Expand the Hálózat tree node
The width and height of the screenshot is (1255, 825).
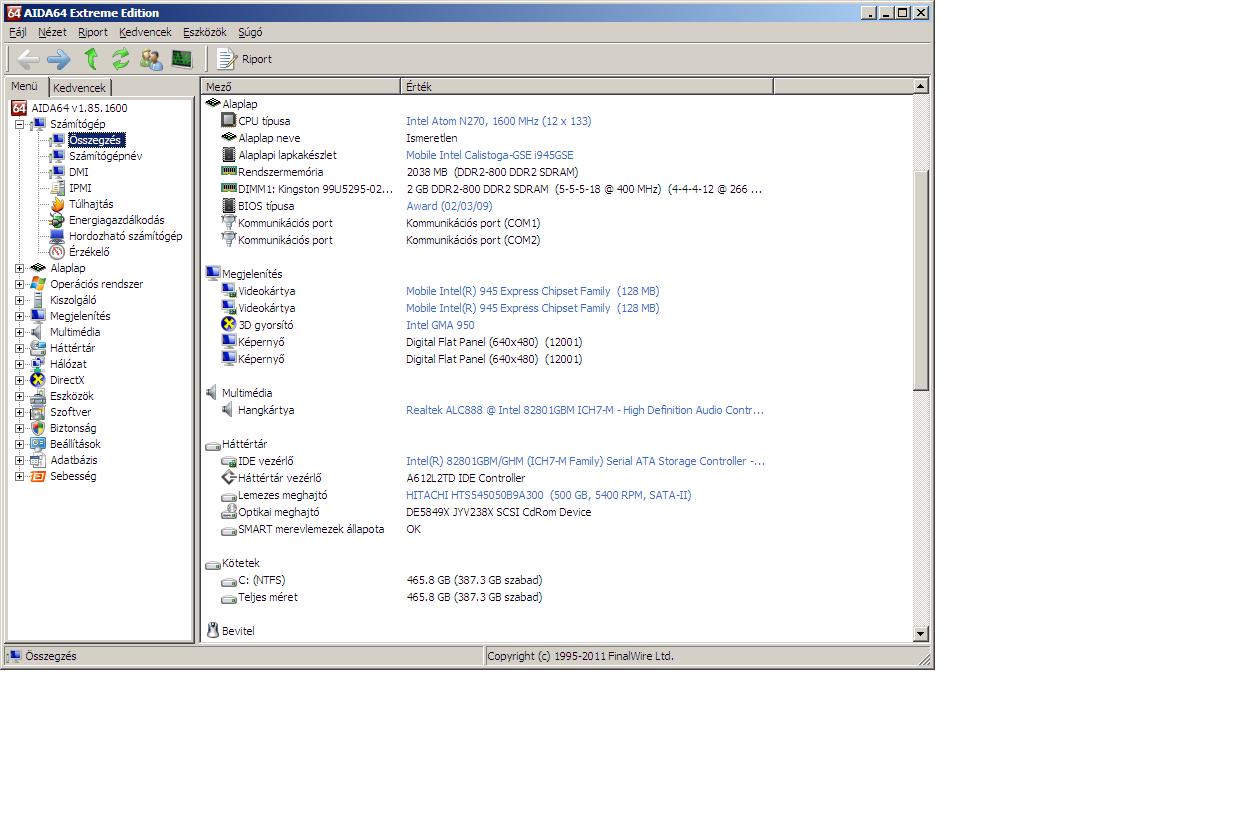pyautogui.click(x=19, y=364)
